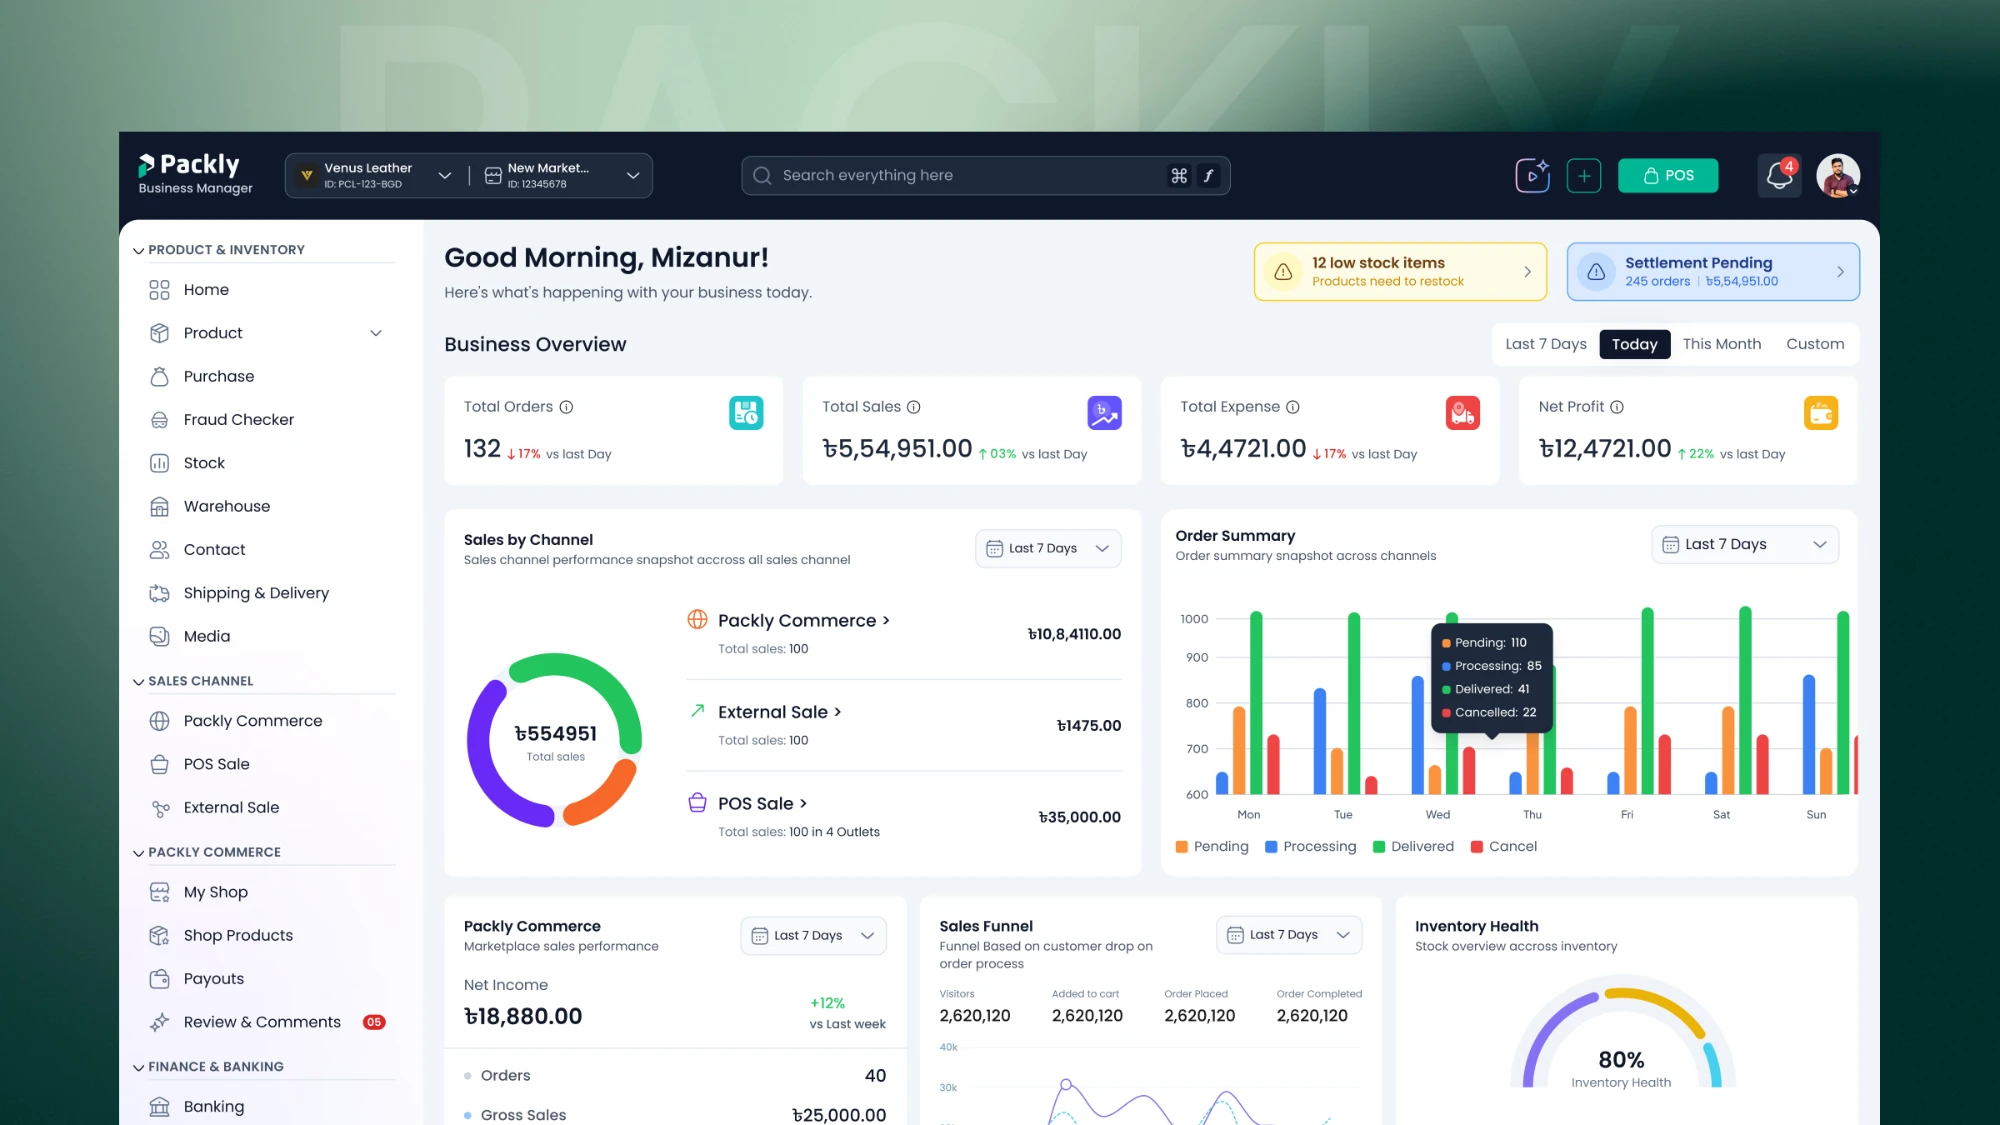This screenshot has height=1125, width=2000.
Task: Click the Total Sales card chart icon
Action: [x=1104, y=413]
